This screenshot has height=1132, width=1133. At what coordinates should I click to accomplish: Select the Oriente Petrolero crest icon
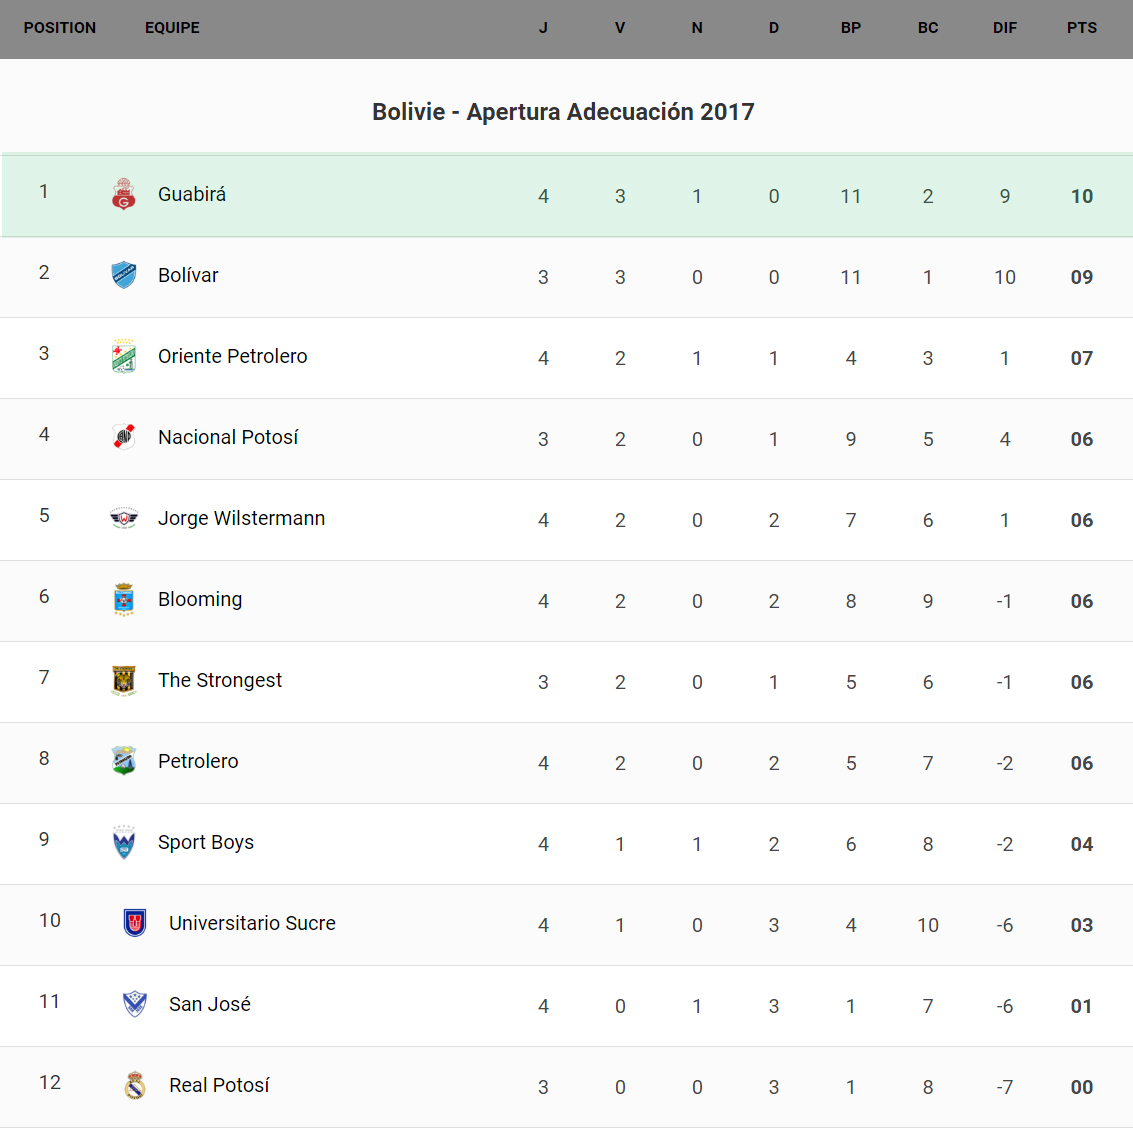[124, 356]
